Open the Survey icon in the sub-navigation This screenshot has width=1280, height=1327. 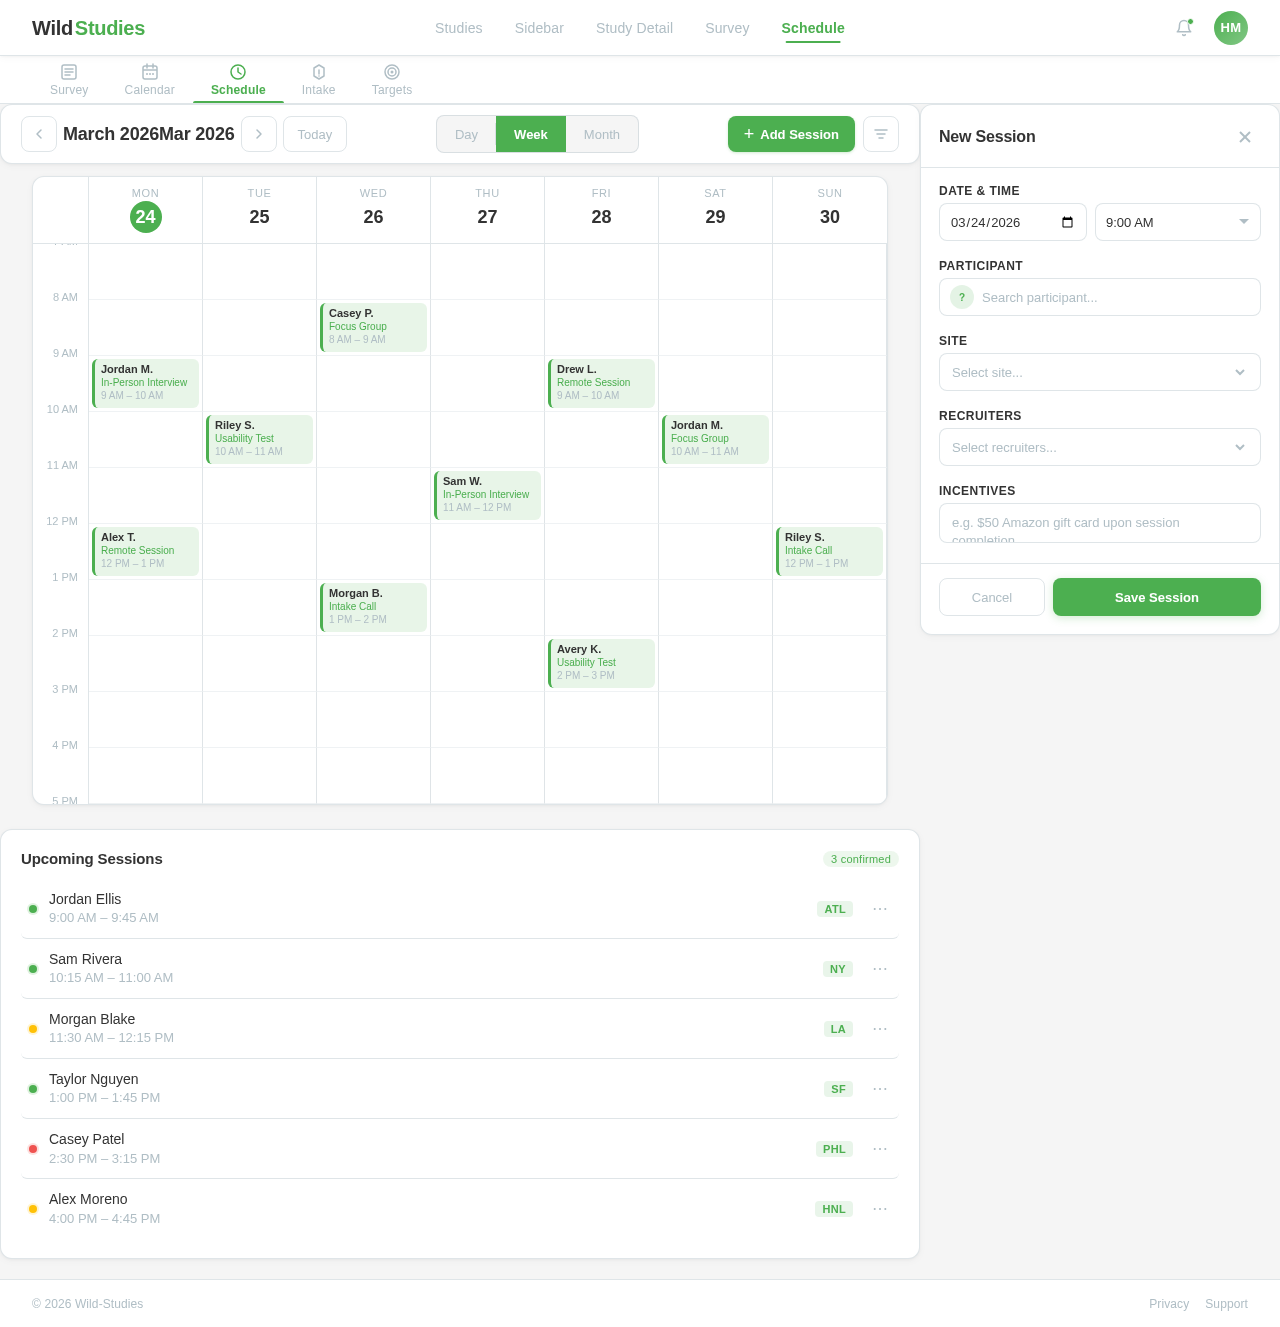tap(68, 72)
